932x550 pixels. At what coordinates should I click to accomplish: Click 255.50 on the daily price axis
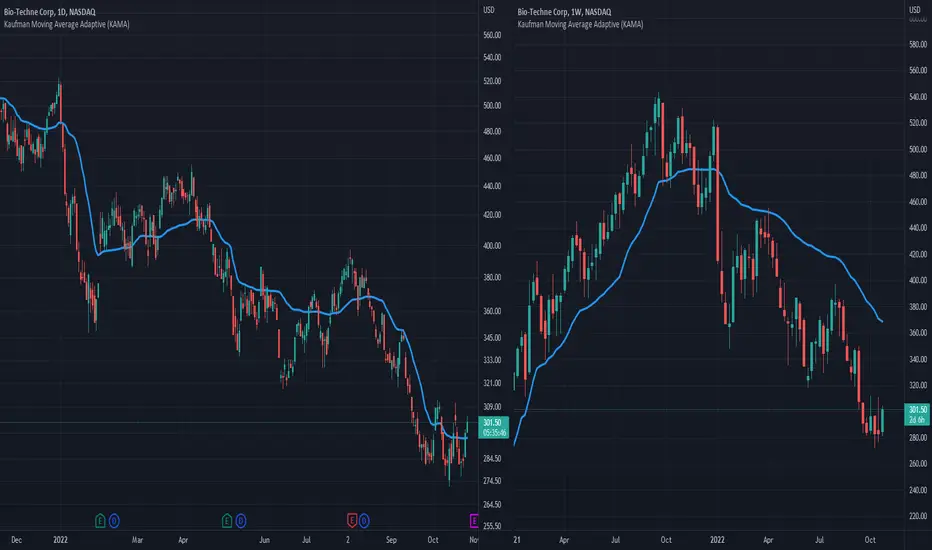point(492,526)
